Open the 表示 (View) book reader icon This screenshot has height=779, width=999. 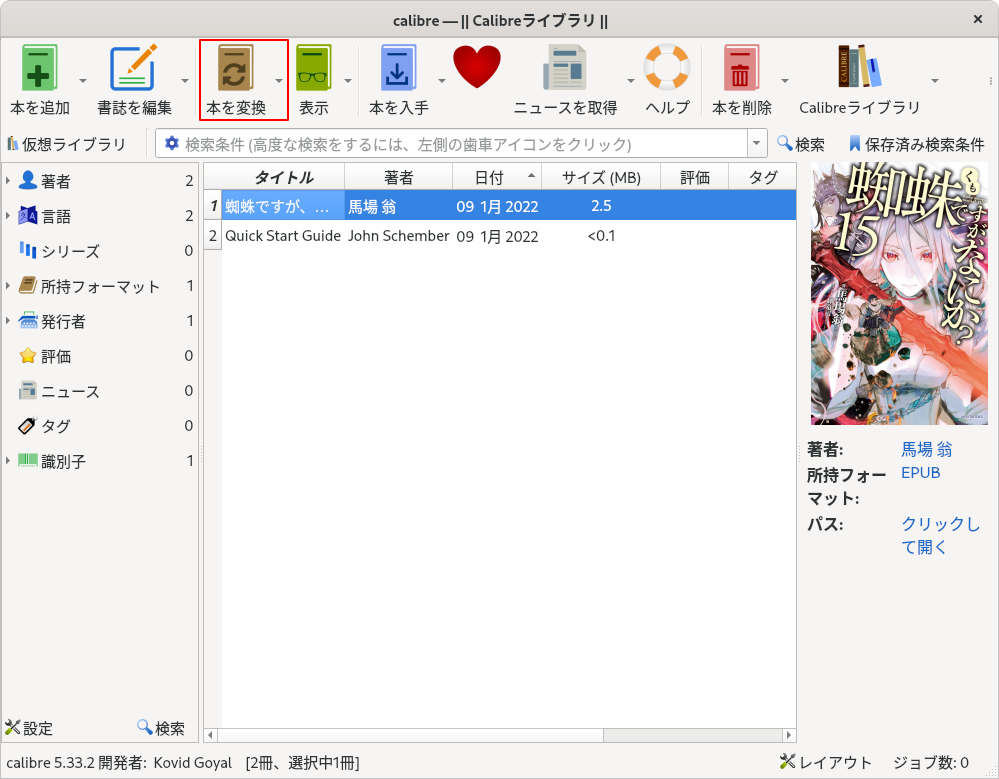(313, 68)
